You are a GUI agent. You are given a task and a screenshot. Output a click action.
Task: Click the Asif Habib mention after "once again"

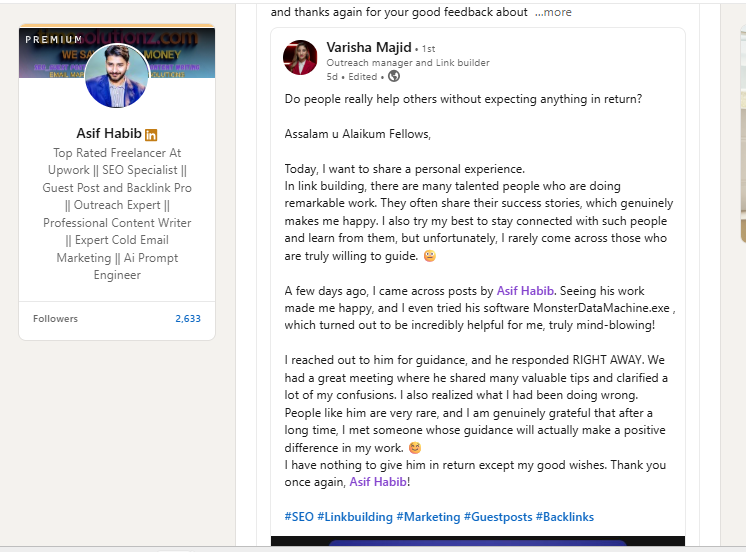378,482
